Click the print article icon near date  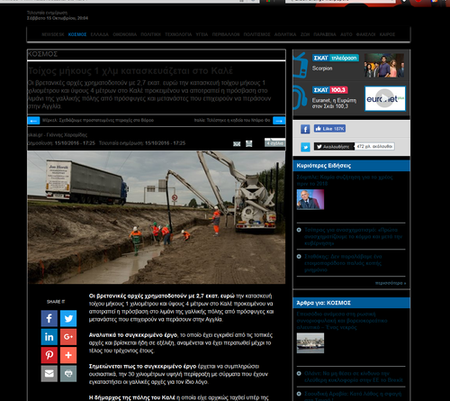pyautogui.click(x=249, y=143)
